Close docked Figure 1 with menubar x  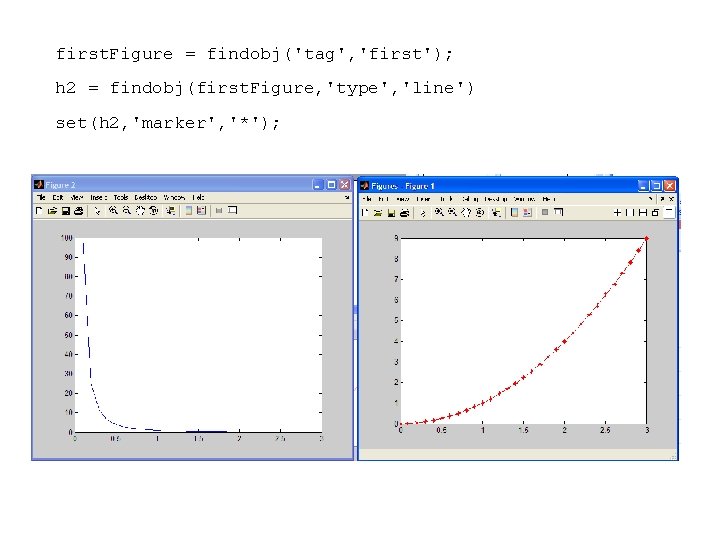(x=671, y=199)
